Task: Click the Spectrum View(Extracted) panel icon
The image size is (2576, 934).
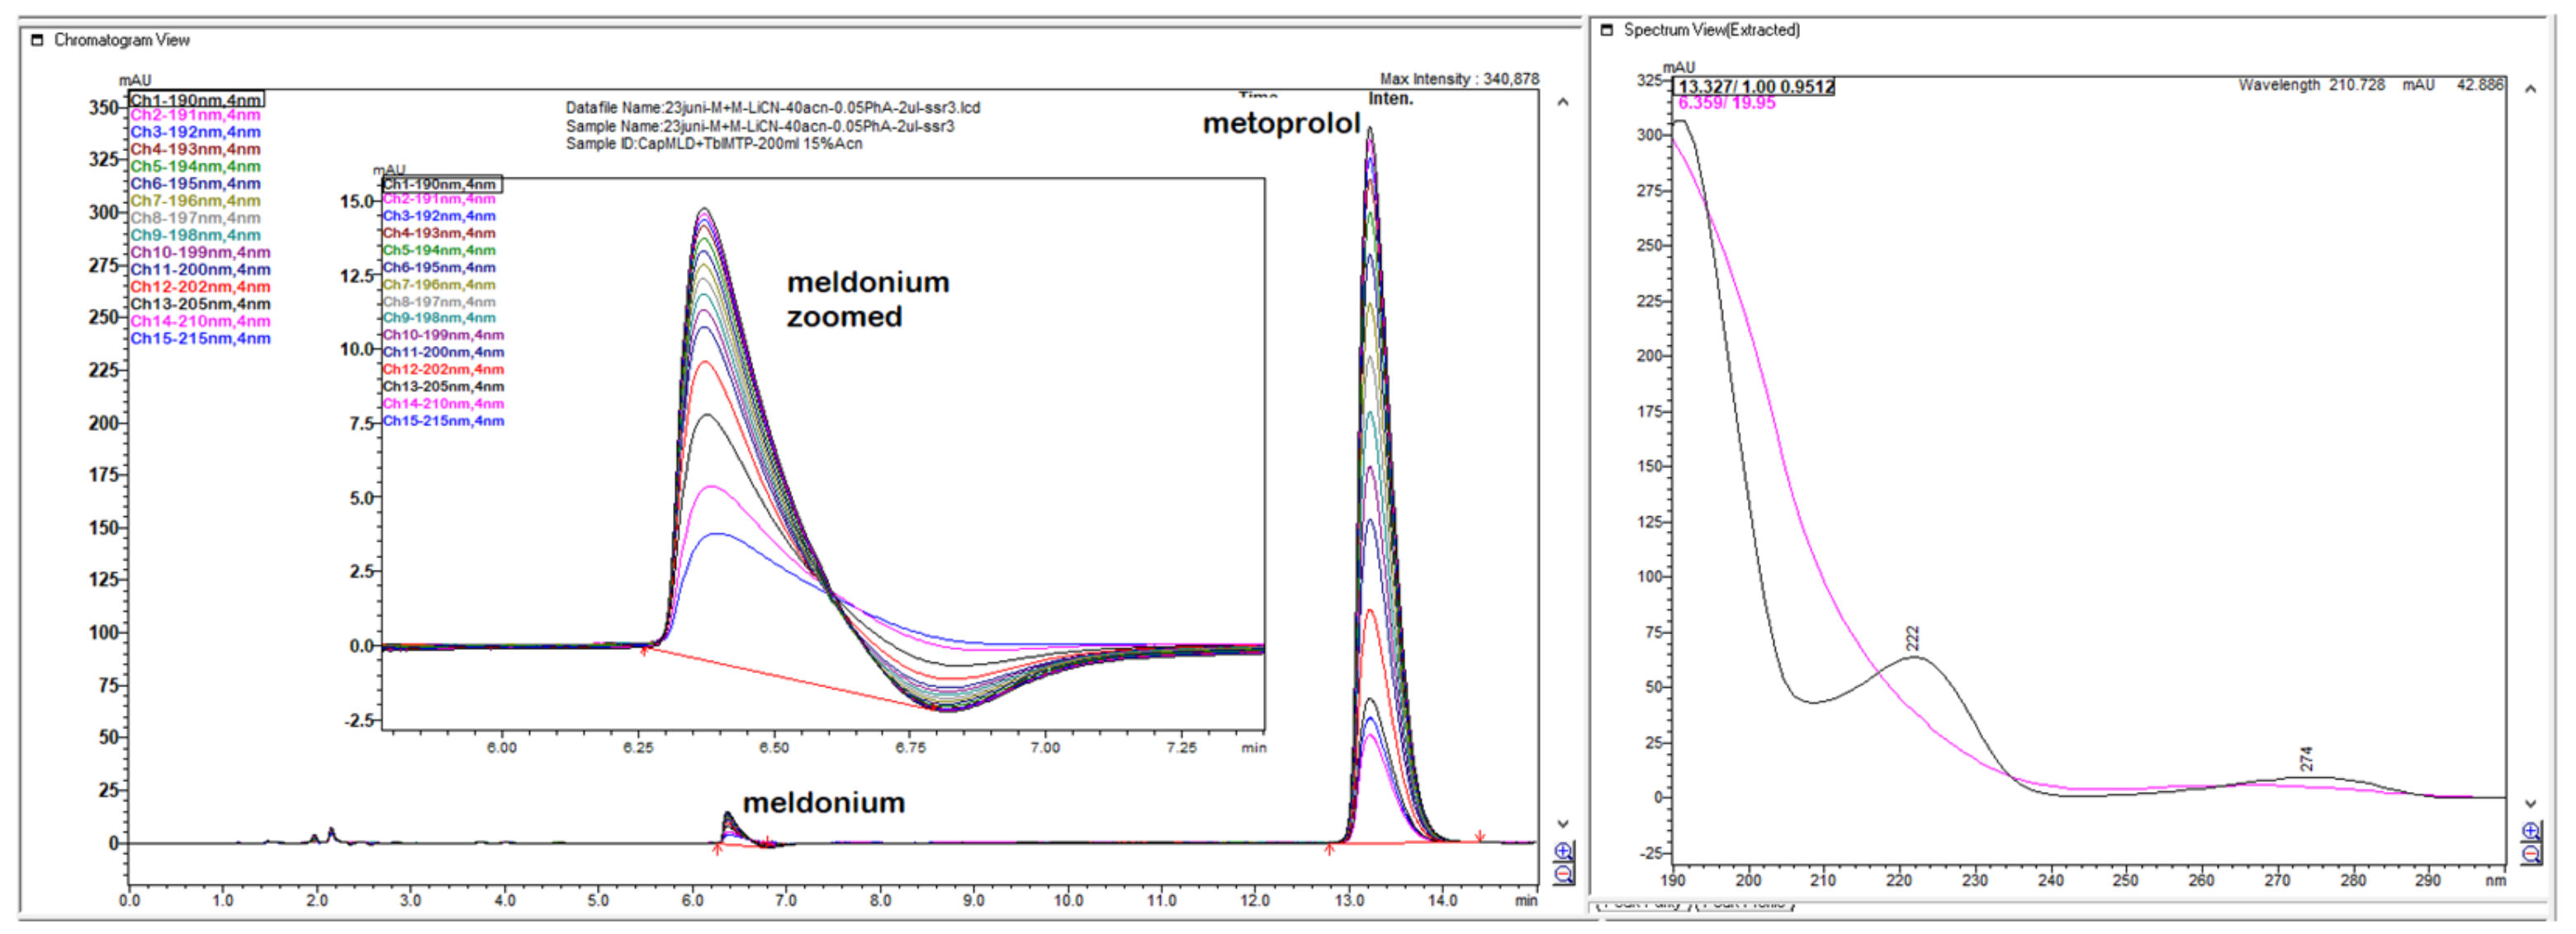Action: [x=1608, y=30]
